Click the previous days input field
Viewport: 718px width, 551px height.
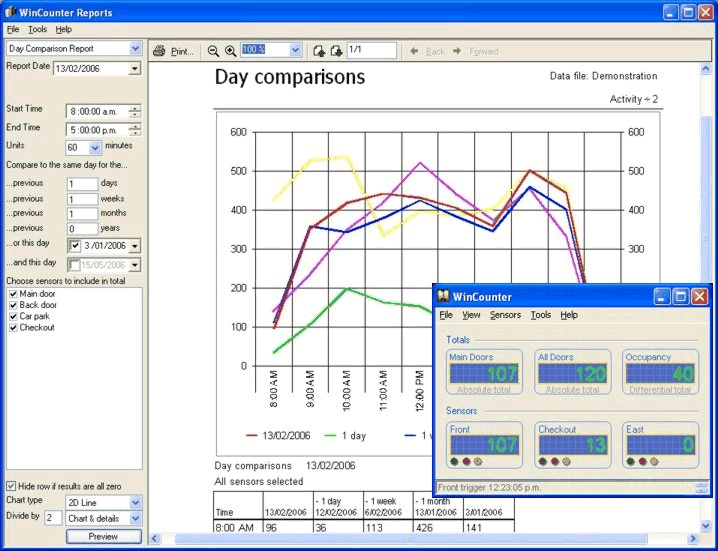(82, 184)
